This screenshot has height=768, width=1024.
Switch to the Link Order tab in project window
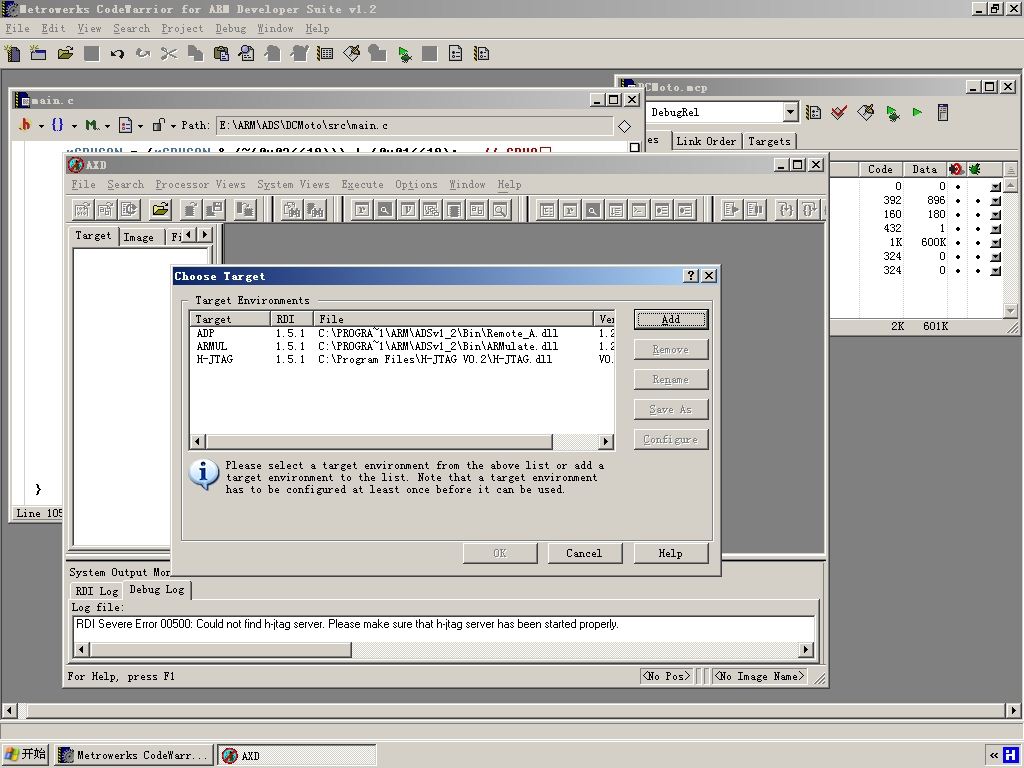click(x=706, y=141)
